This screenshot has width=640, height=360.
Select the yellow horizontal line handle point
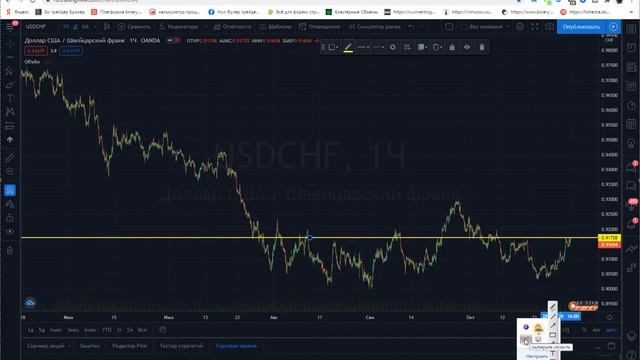(x=309, y=238)
